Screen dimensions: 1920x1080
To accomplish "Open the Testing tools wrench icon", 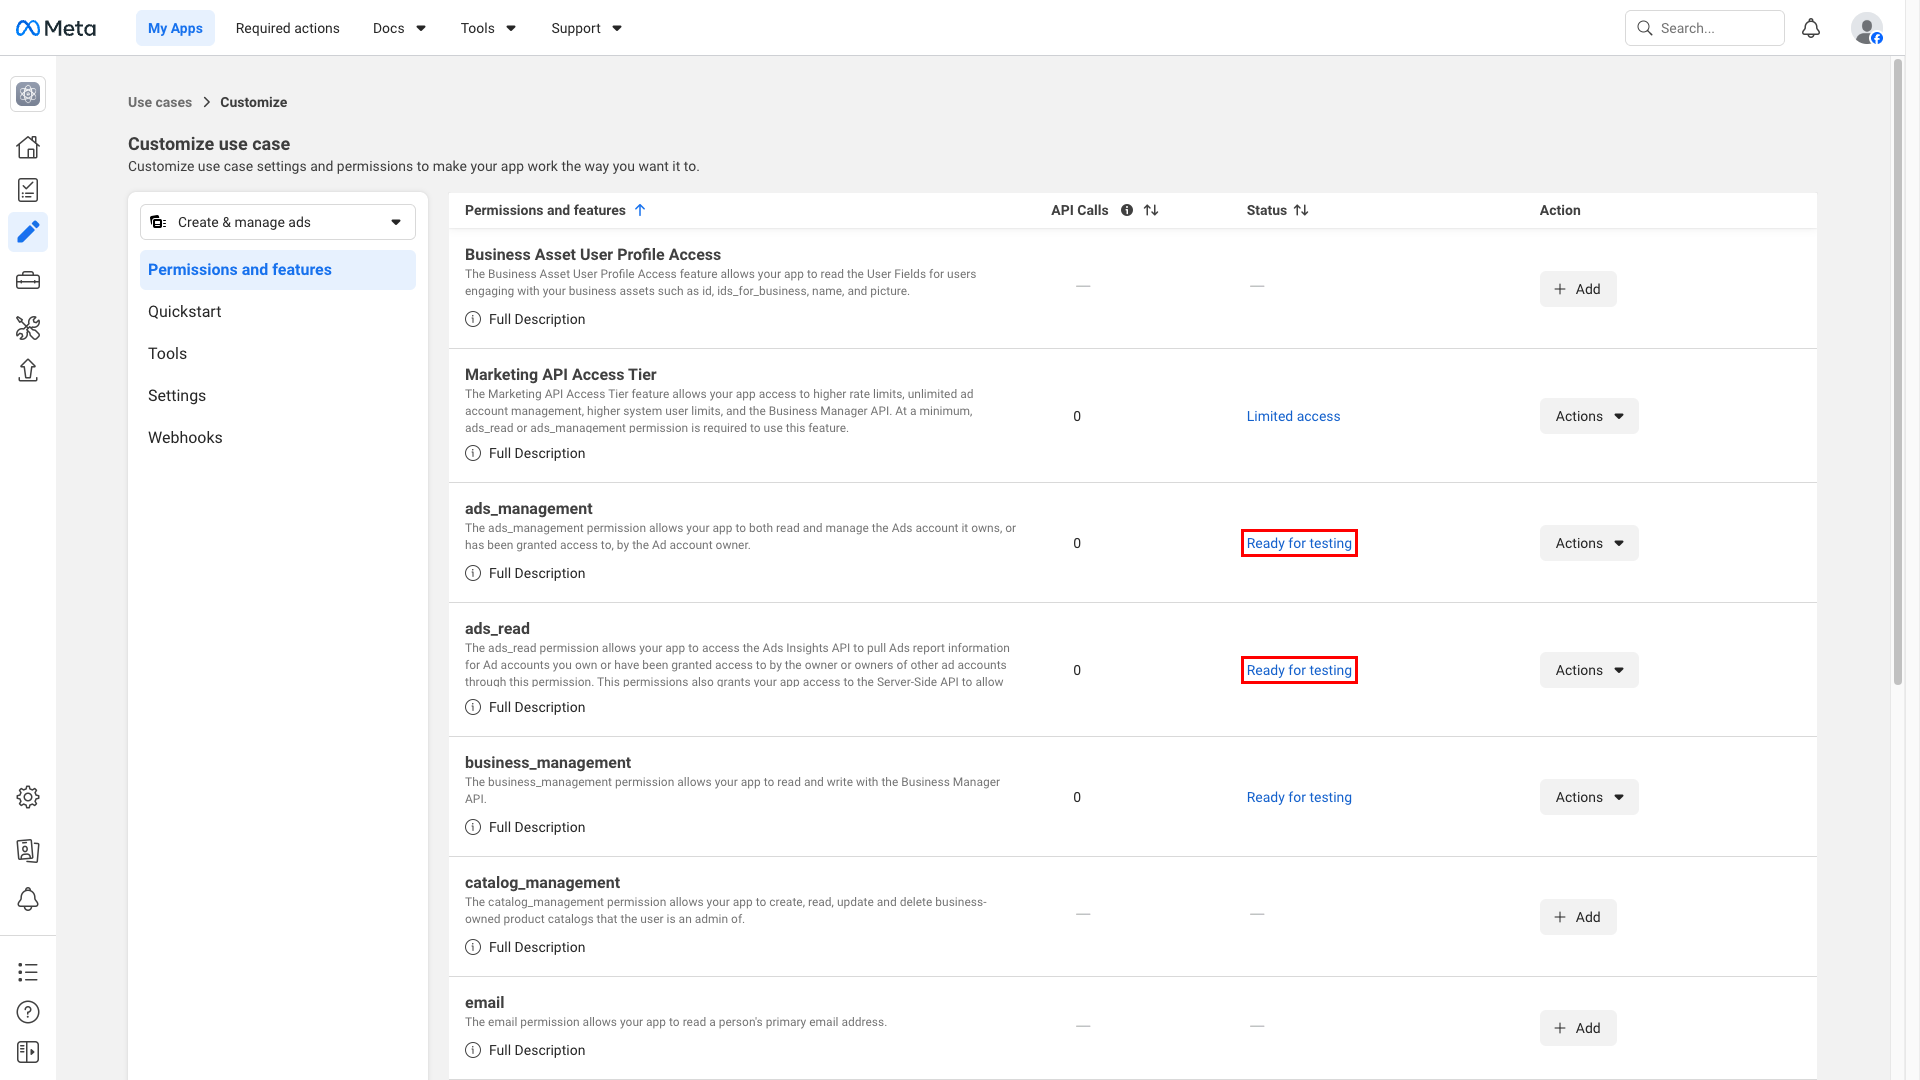I will point(28,328).
